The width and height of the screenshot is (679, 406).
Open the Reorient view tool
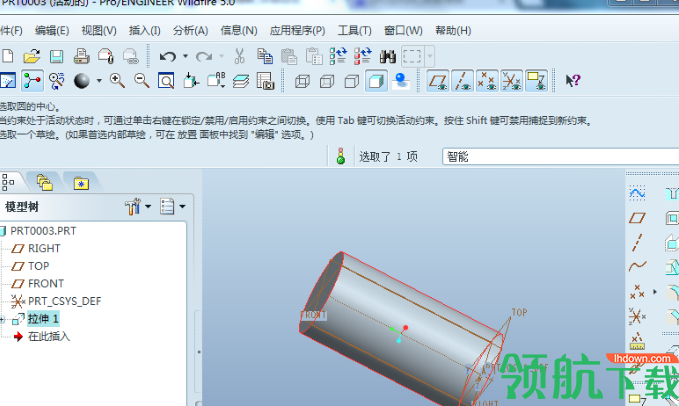click(x=191, y=81)
